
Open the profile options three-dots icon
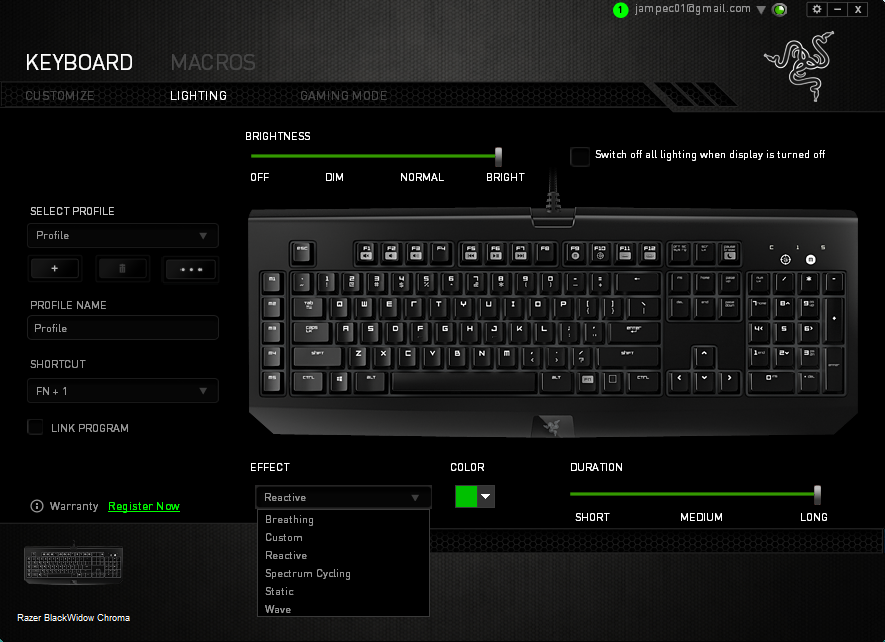pyautogui.click(x=191, y=269)
